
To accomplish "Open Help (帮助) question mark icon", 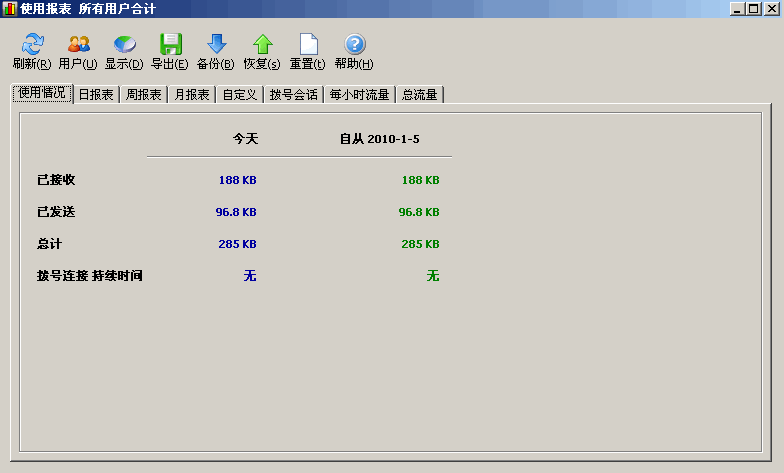I will [354, 44].
